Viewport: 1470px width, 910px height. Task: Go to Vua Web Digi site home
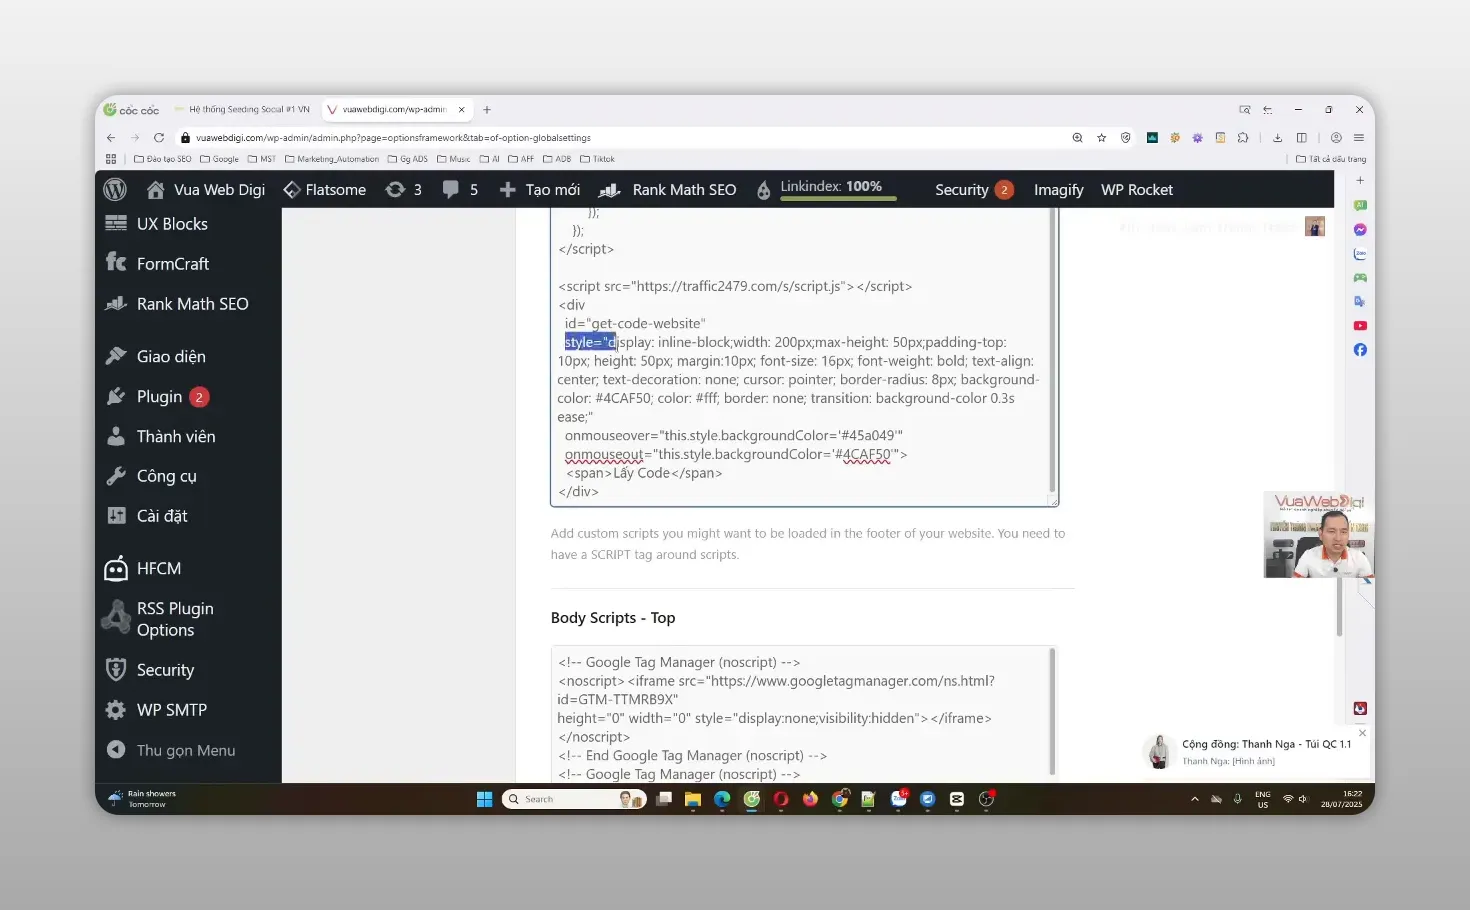tap(206, 189)
